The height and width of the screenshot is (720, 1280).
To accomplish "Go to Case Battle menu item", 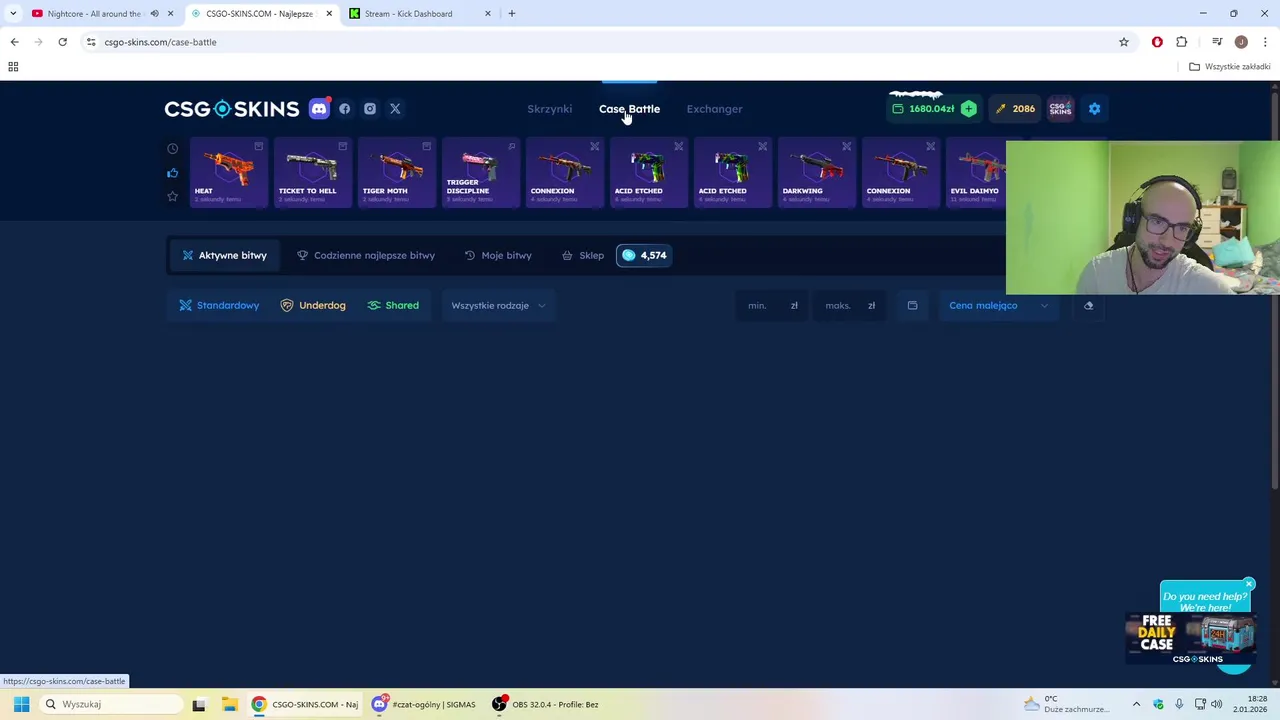I will 629,109.
